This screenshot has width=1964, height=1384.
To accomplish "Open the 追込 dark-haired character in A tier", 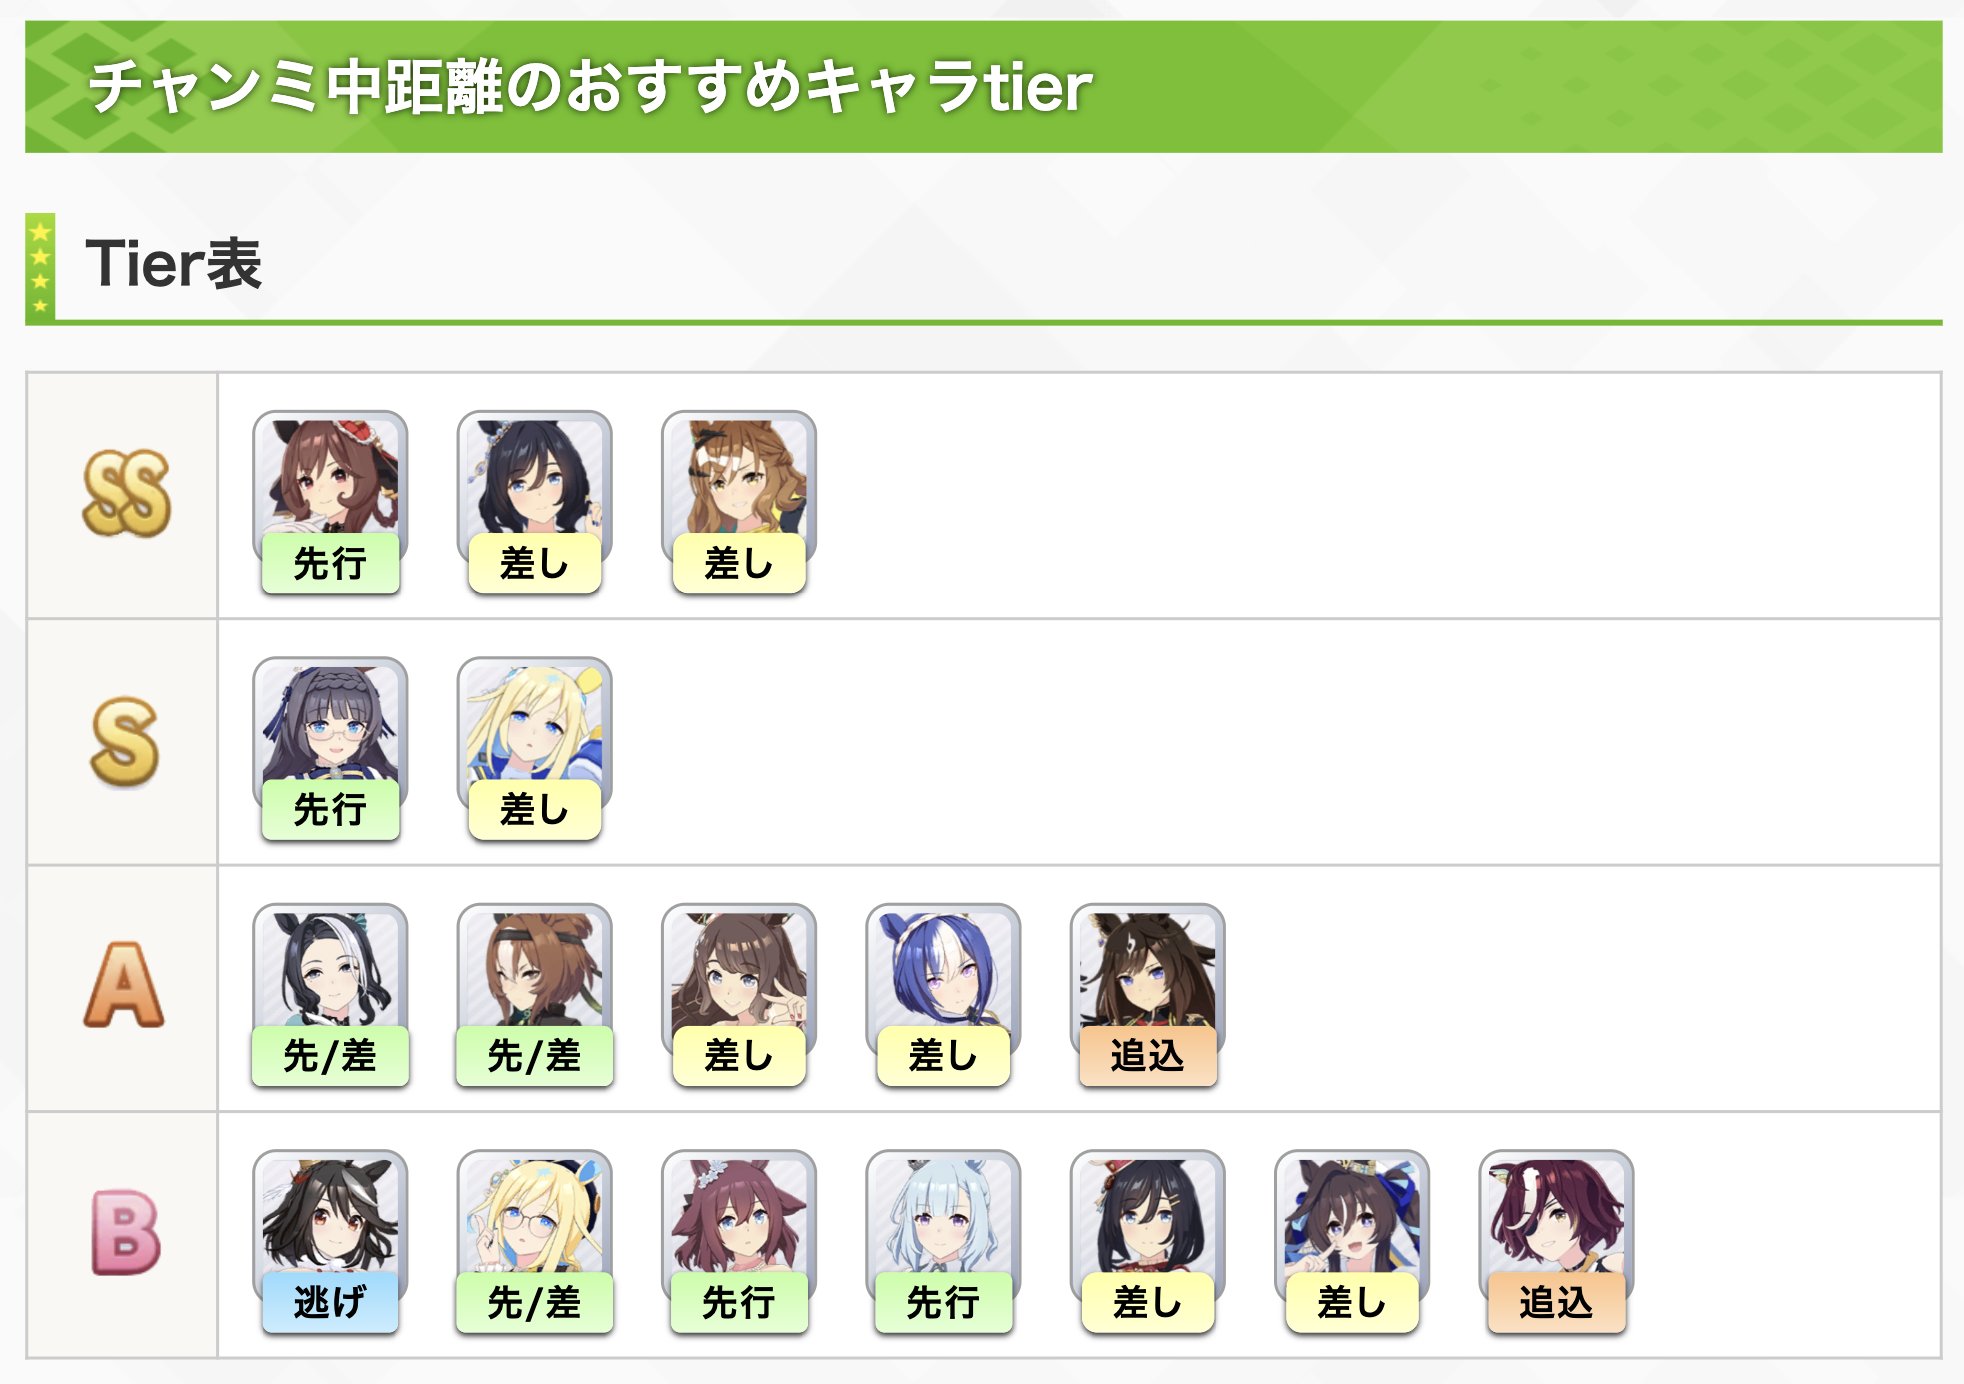I will [1147, 995].
